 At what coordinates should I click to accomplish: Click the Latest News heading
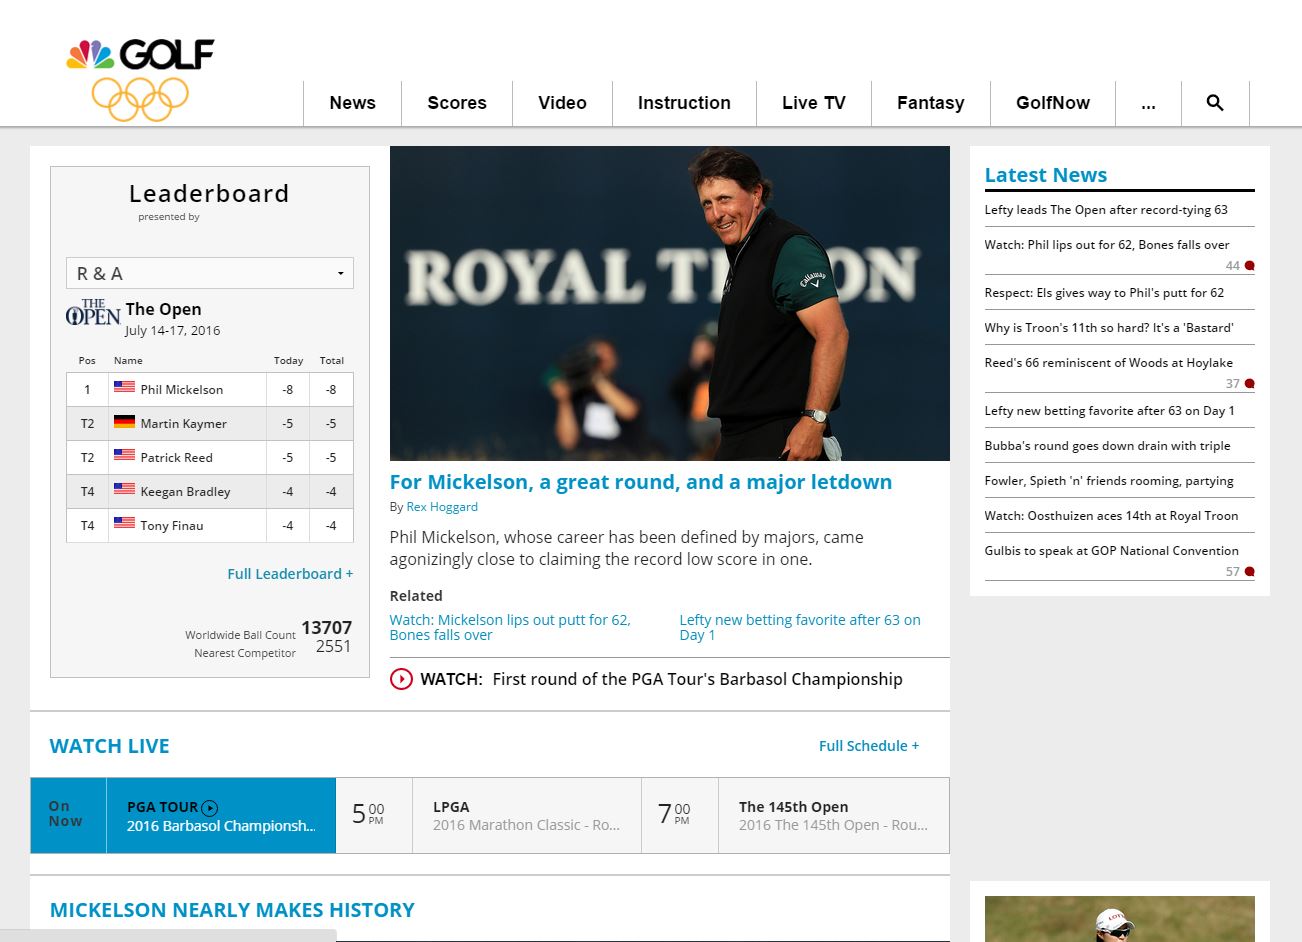(1046, 175)
